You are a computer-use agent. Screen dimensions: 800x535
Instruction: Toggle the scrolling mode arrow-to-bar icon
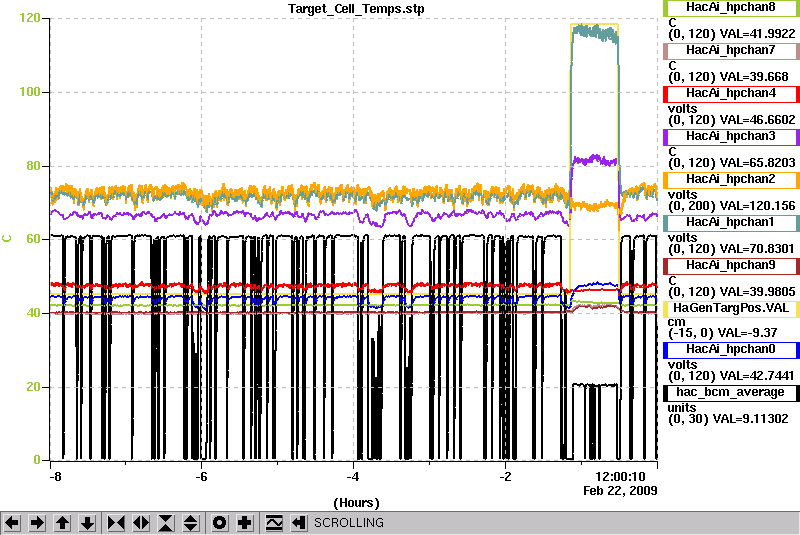point(298,523)
